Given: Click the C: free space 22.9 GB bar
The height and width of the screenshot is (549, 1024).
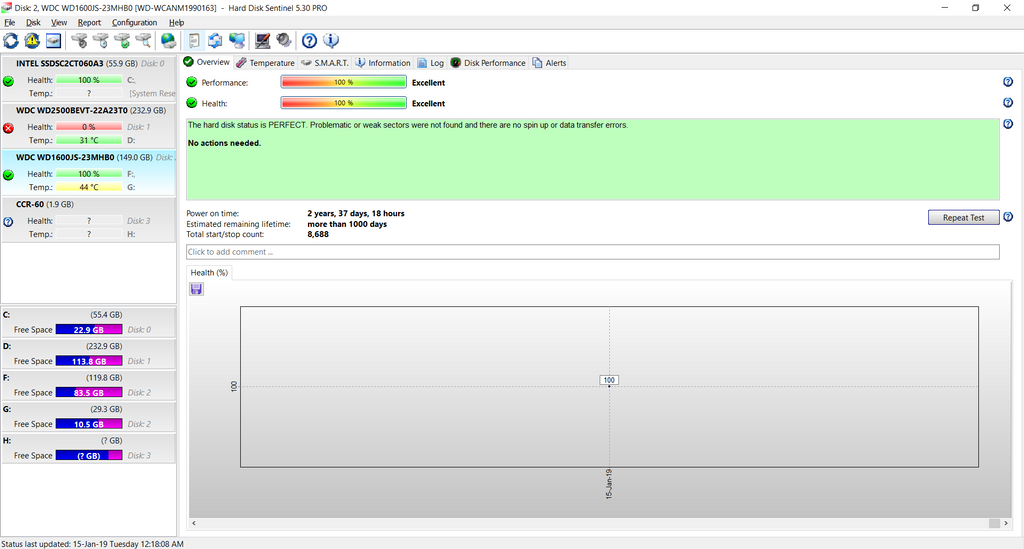Looking at the screenshot, I should click(x=89, y=330).
